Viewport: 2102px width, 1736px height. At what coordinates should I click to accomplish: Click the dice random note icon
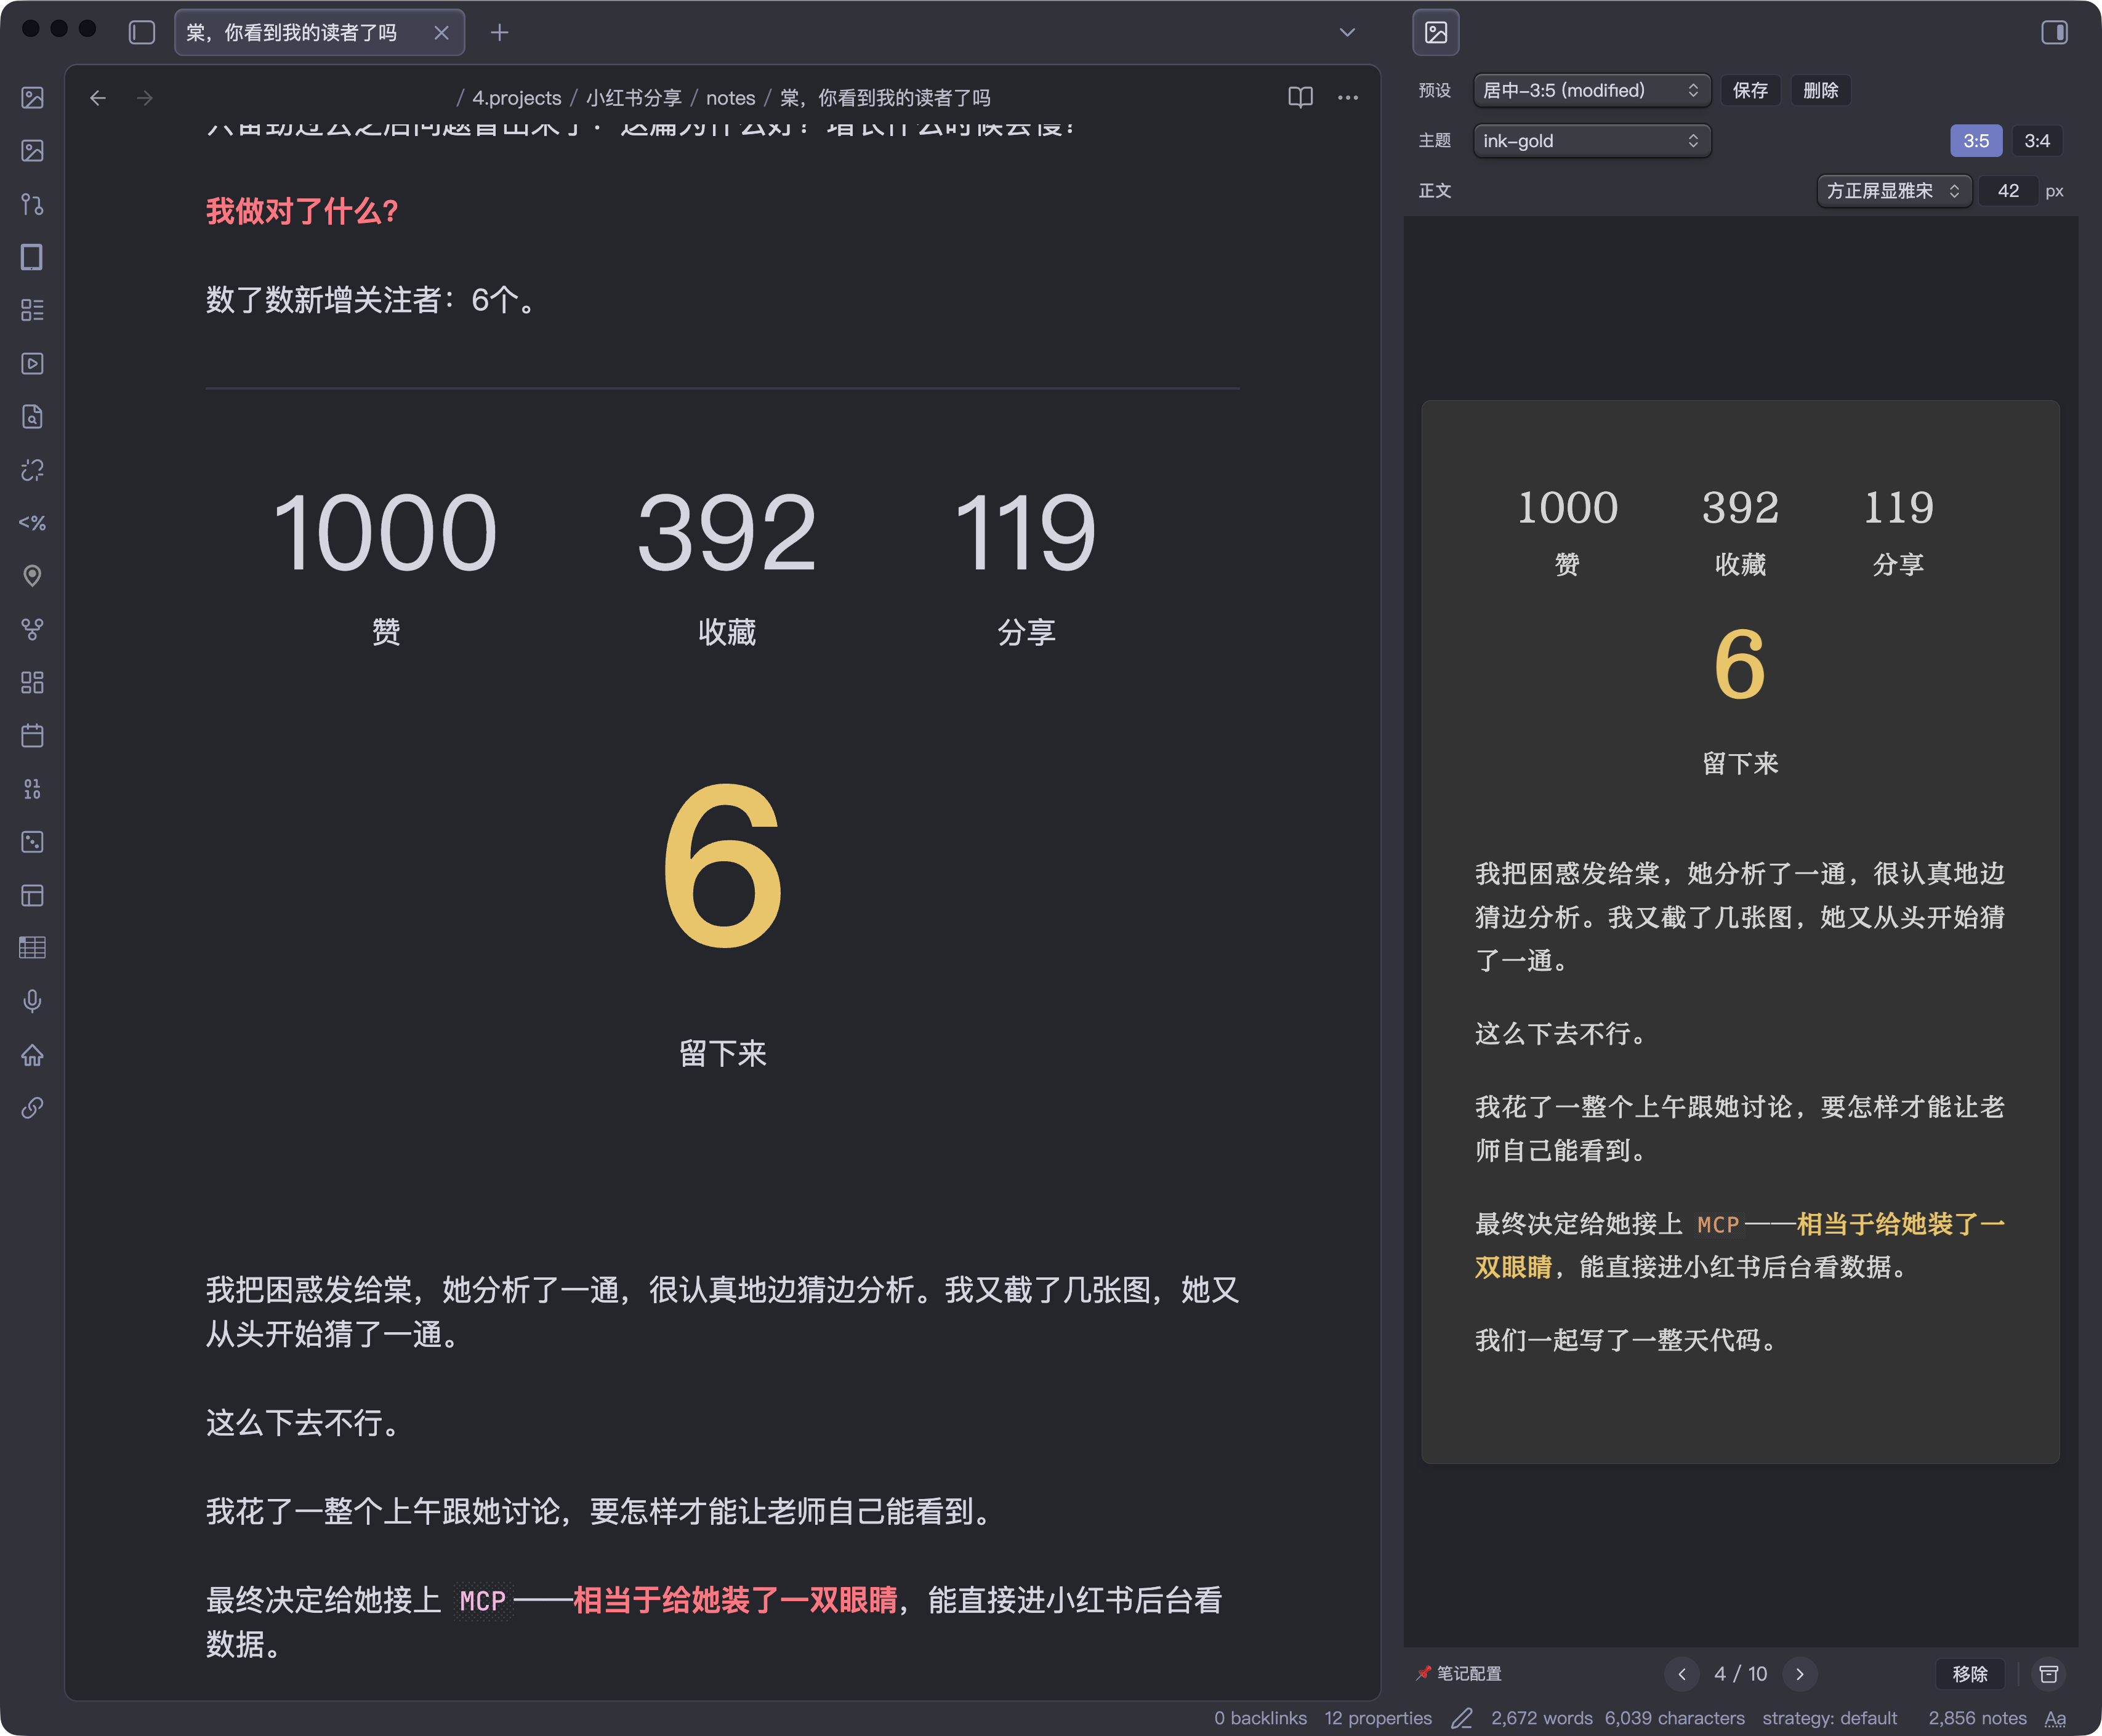(32, 842)
